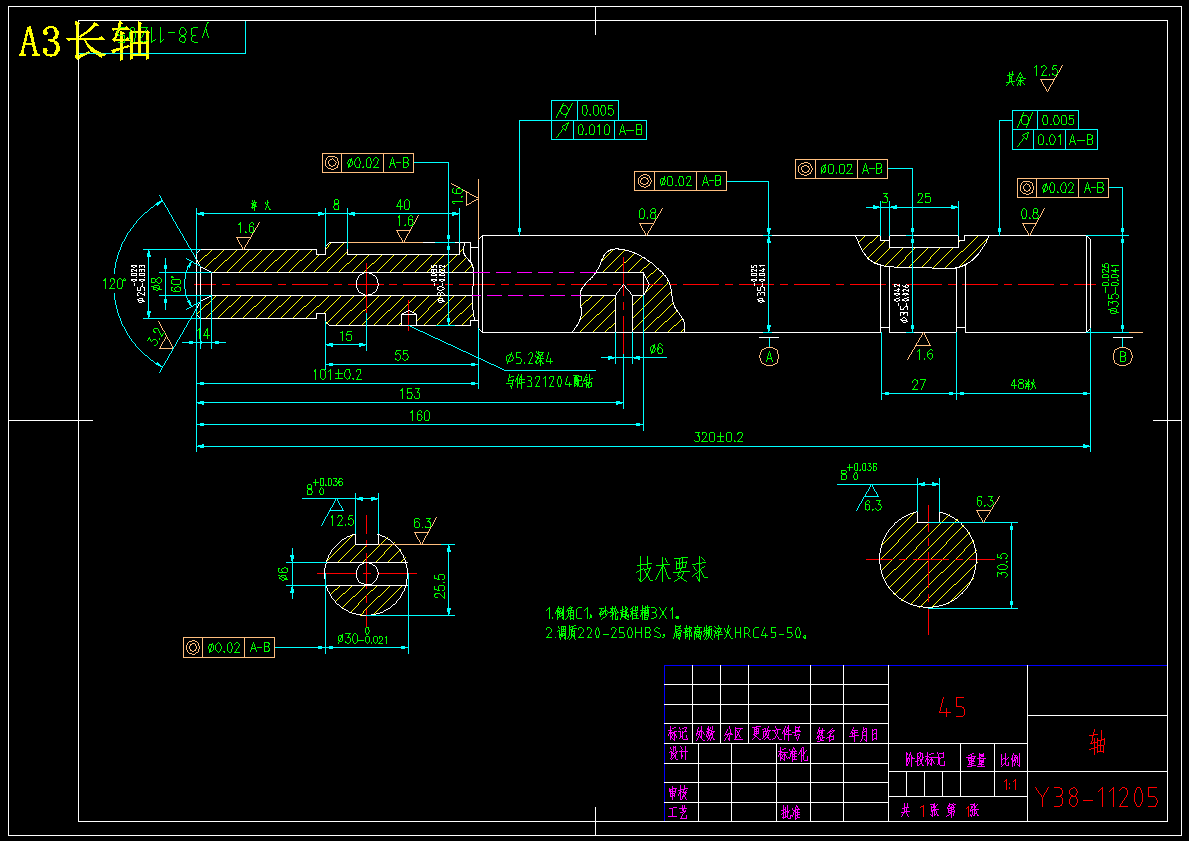Screen dimensions: 1189x841
Task: Select the "153" length dimension
Action: point(409,394)
